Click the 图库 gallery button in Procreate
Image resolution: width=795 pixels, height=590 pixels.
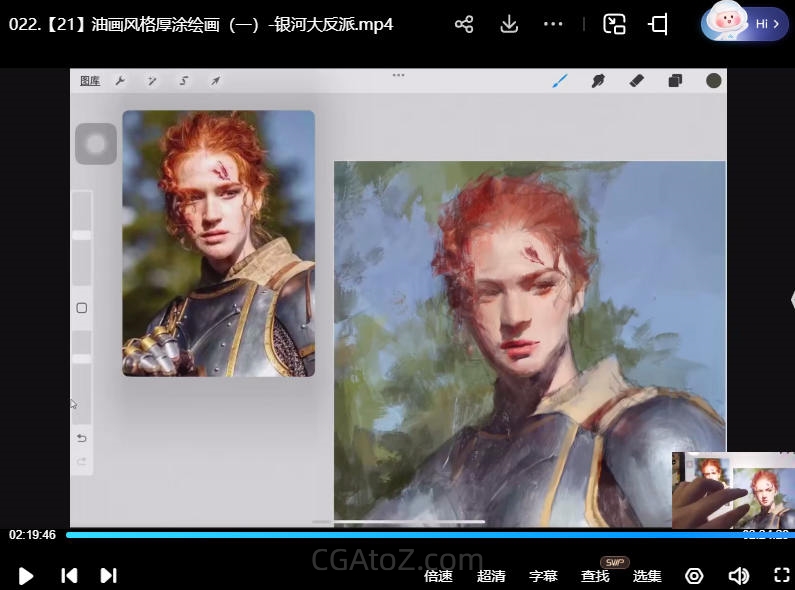(x=90, y=81)
